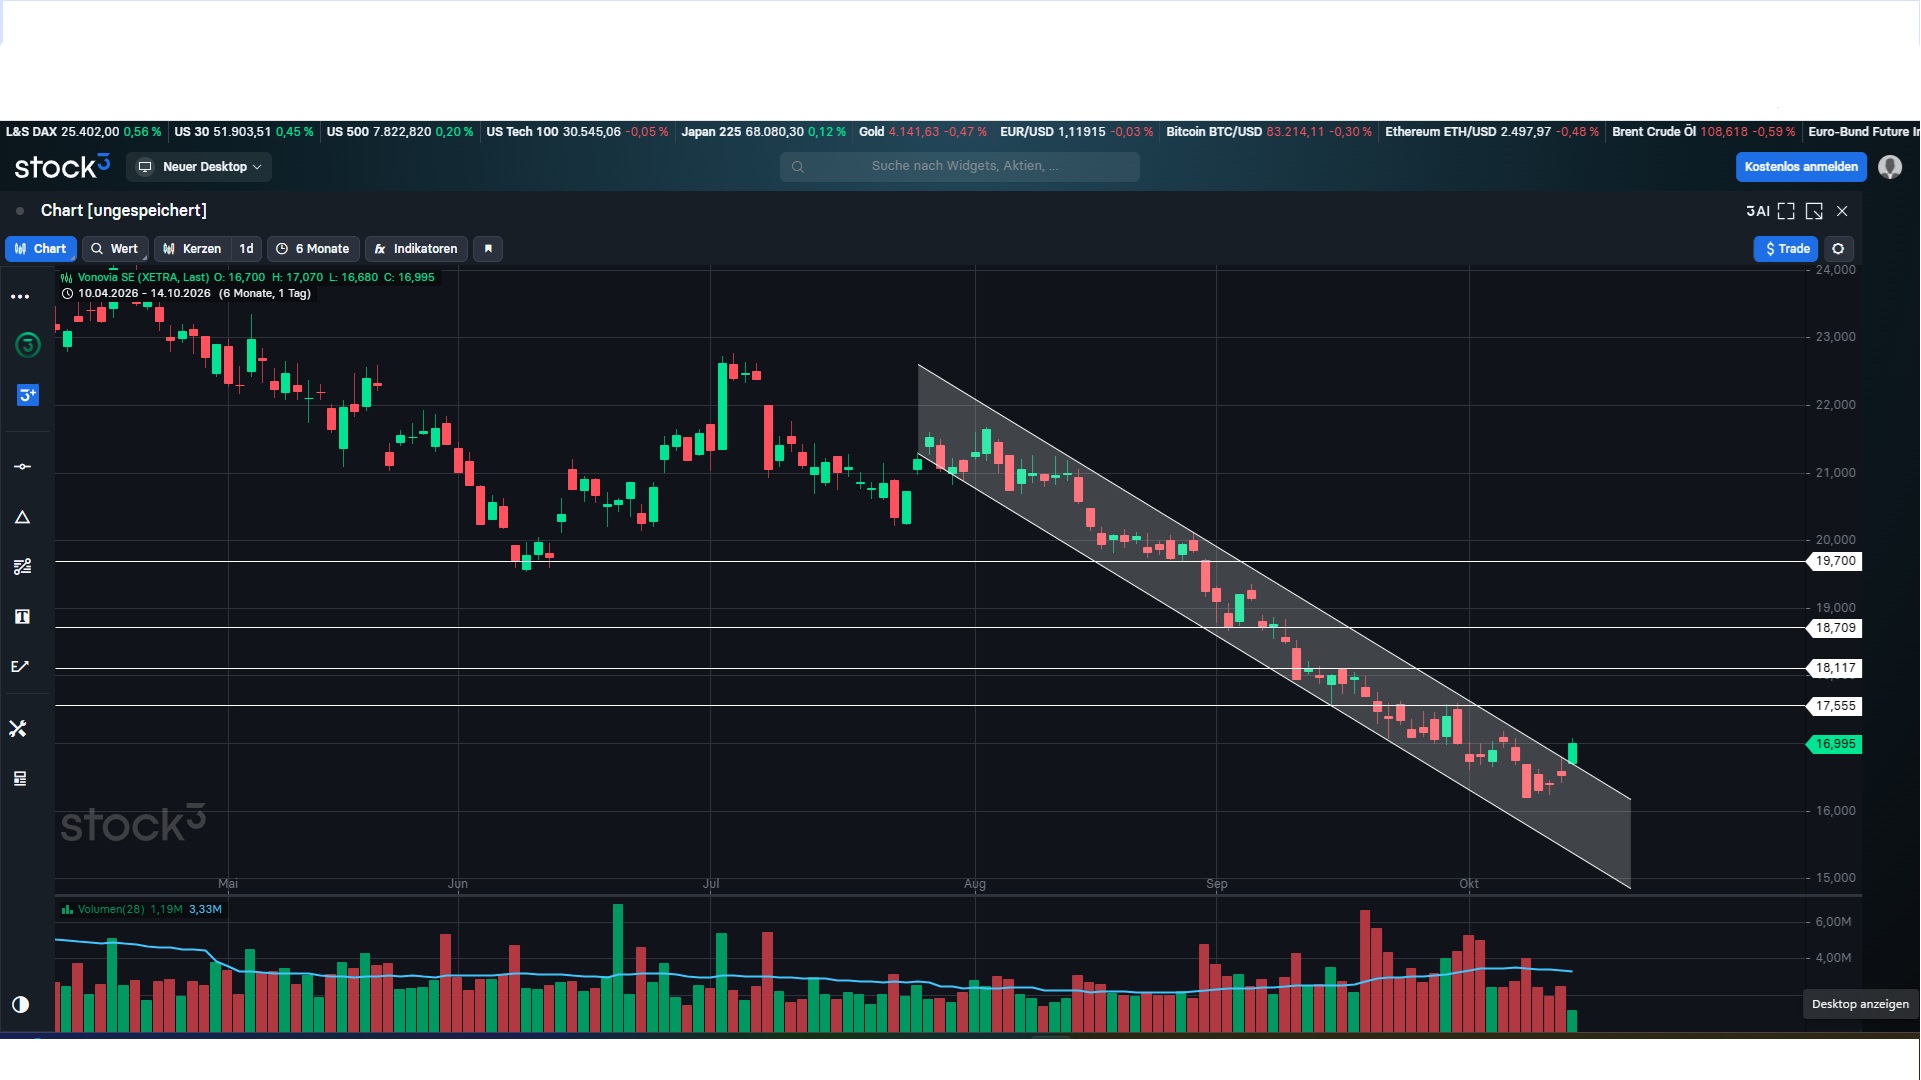Click the blue 3+ sidebar icon
This screenshot has height=1080, width=1921.
click(28, 395)
